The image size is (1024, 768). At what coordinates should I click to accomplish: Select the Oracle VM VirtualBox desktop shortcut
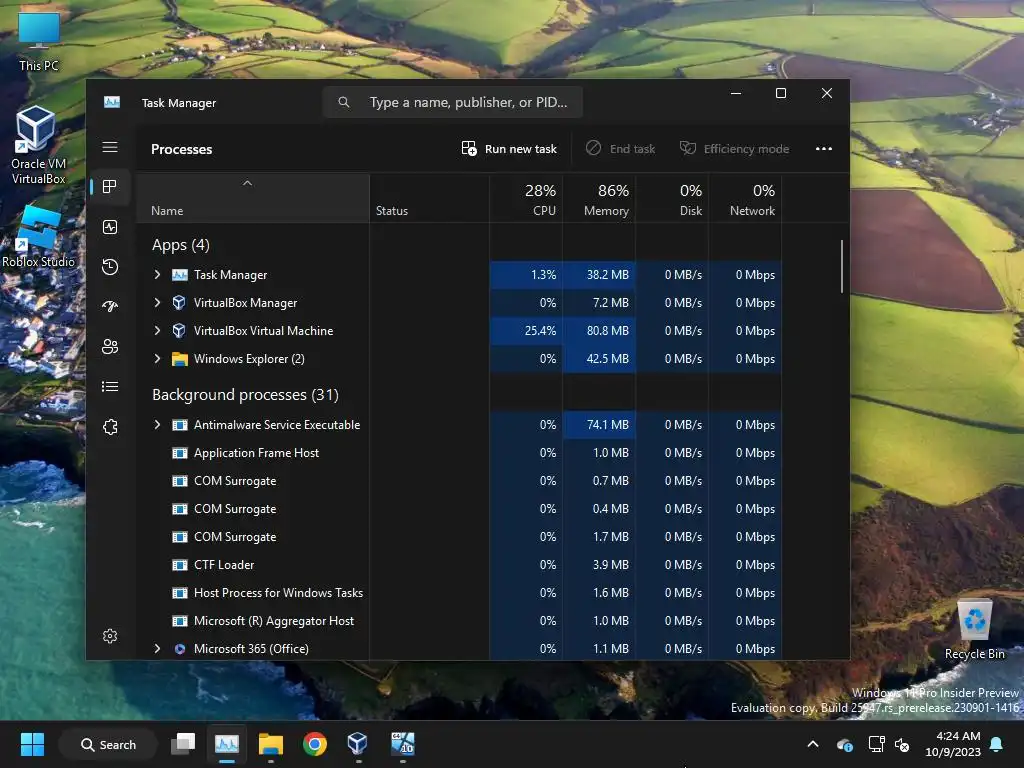pos(38,145)
